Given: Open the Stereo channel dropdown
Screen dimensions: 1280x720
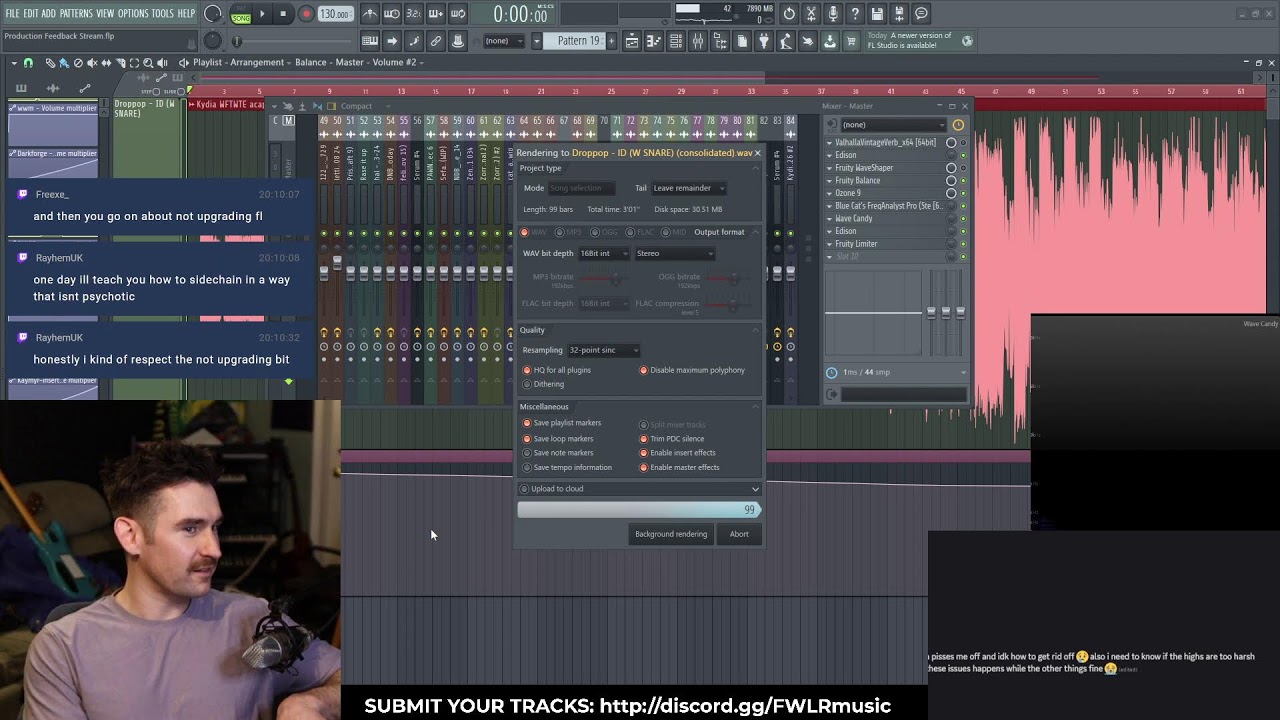Looking at the screenshot, I should (675, 253).
